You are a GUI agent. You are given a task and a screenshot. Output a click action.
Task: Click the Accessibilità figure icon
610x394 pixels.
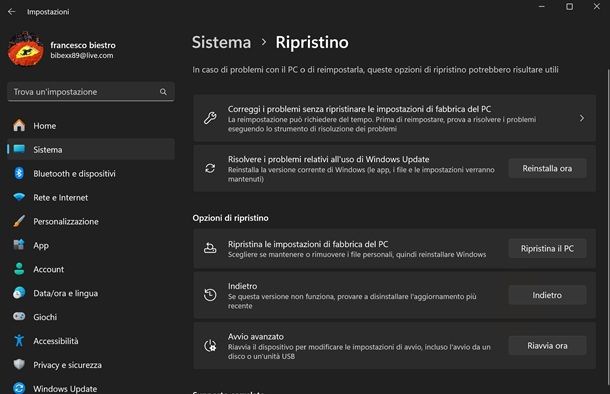19,341
